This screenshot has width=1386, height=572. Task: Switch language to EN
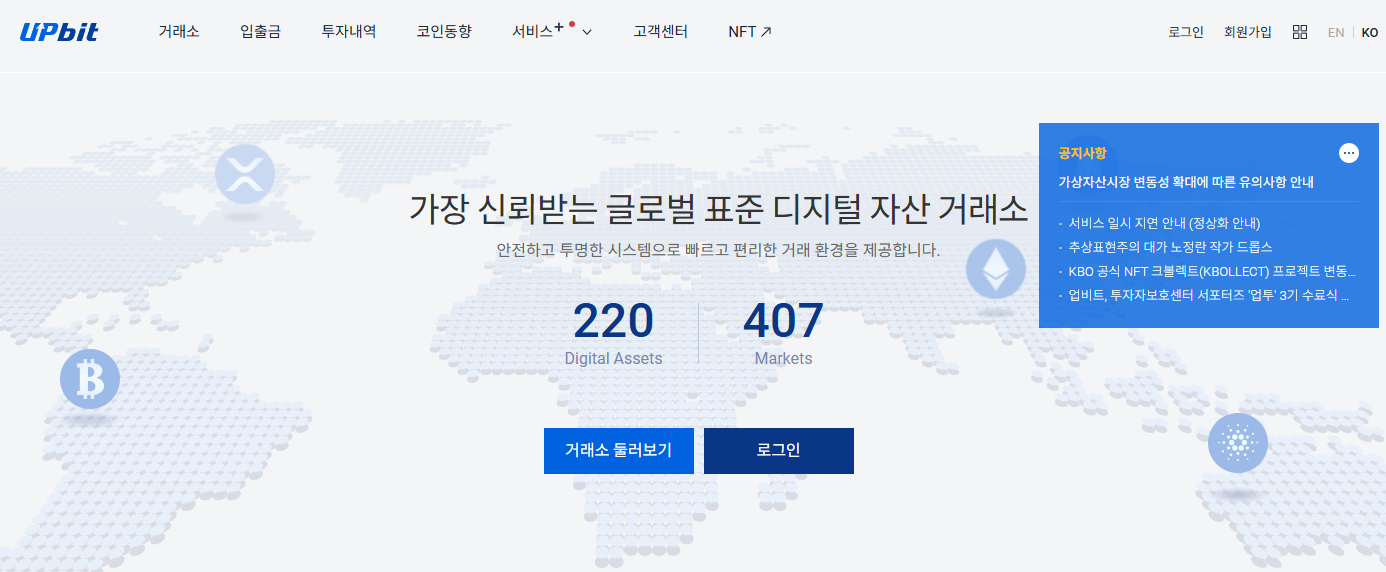(1336, 32)
